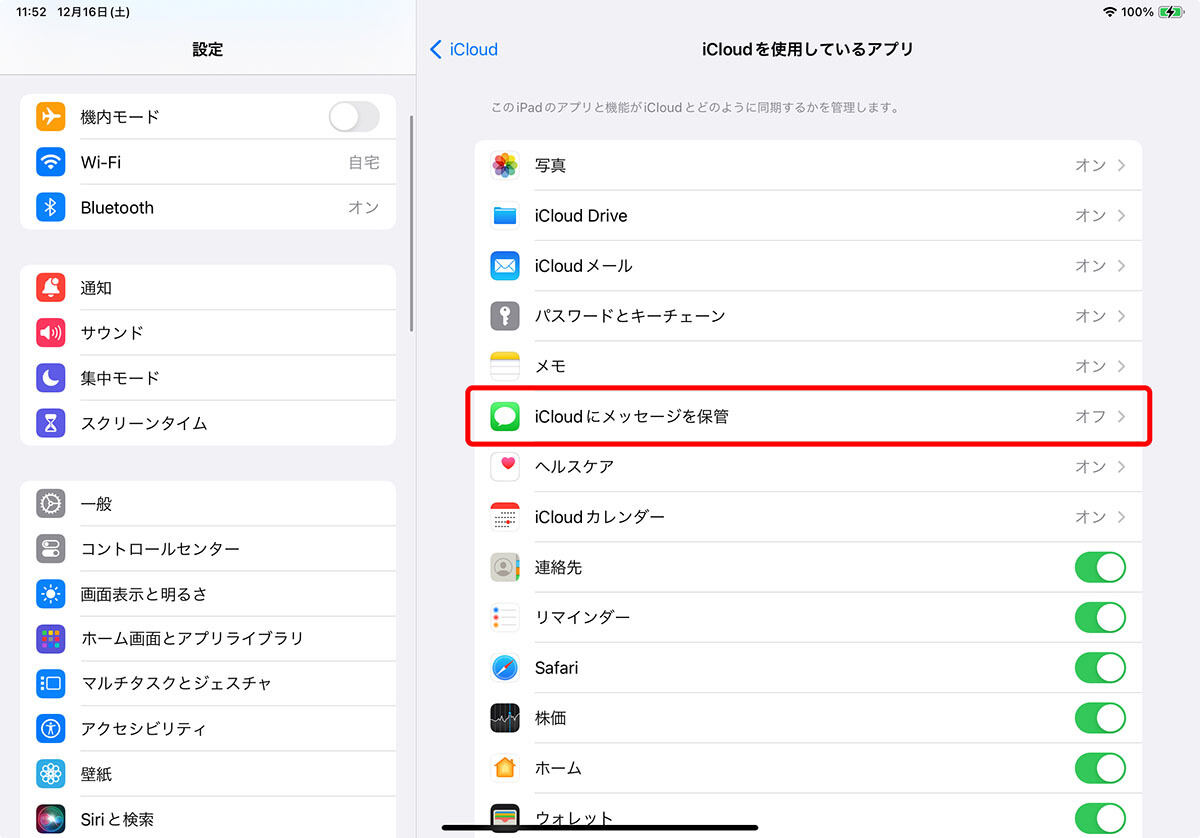Screen dimensions: 1200x838
Task: Open the iCloud メール row chevron
Action: click(x=1121, y=266)
